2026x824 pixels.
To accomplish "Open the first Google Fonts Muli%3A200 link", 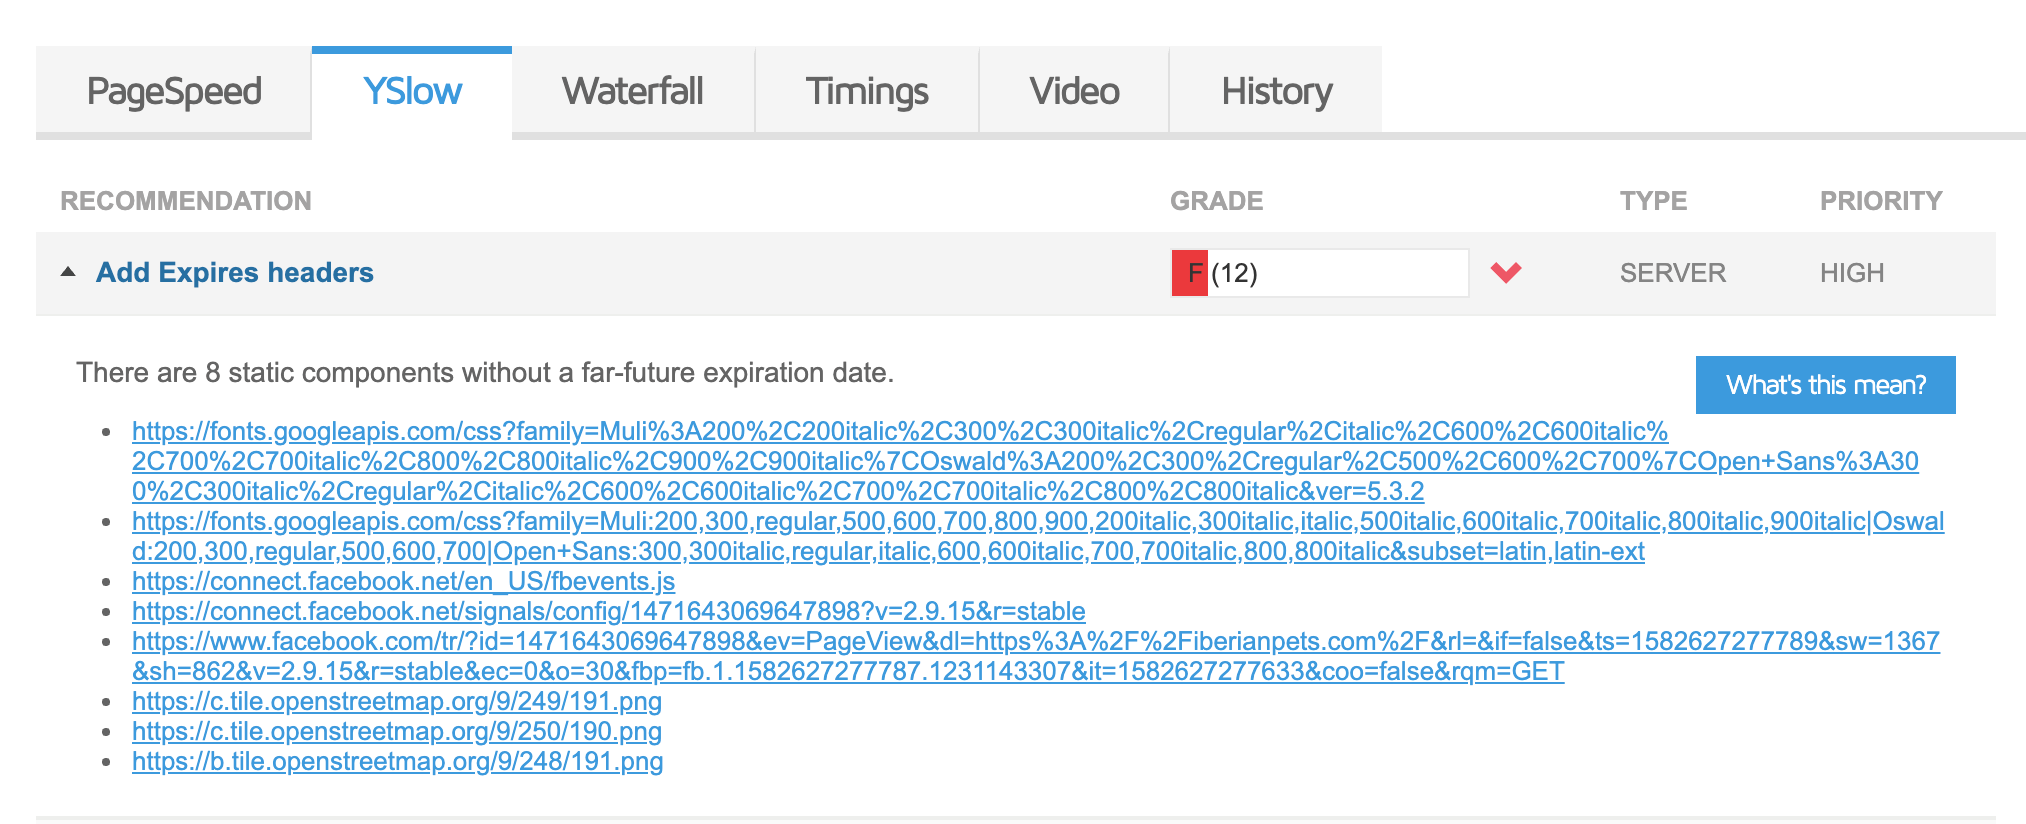I will [1025, 461].
